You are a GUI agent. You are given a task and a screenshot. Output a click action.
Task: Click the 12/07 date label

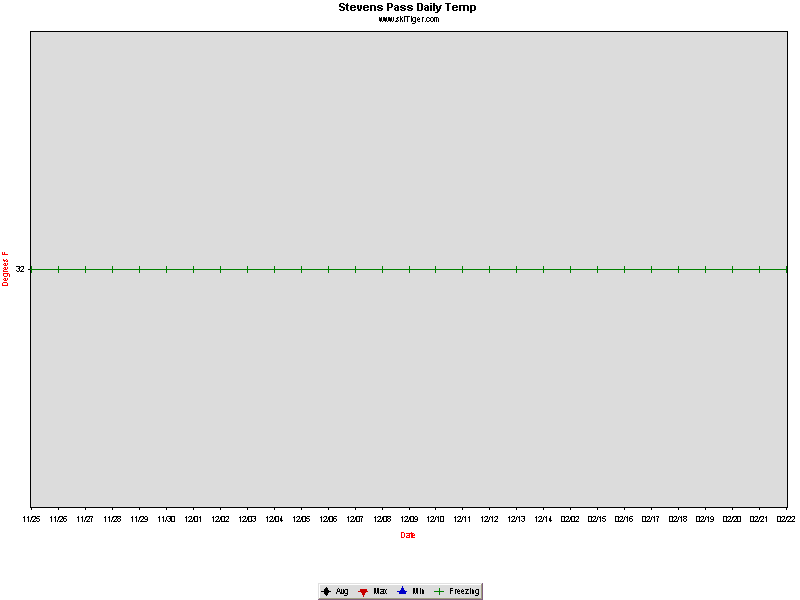(x=355, y=519)
